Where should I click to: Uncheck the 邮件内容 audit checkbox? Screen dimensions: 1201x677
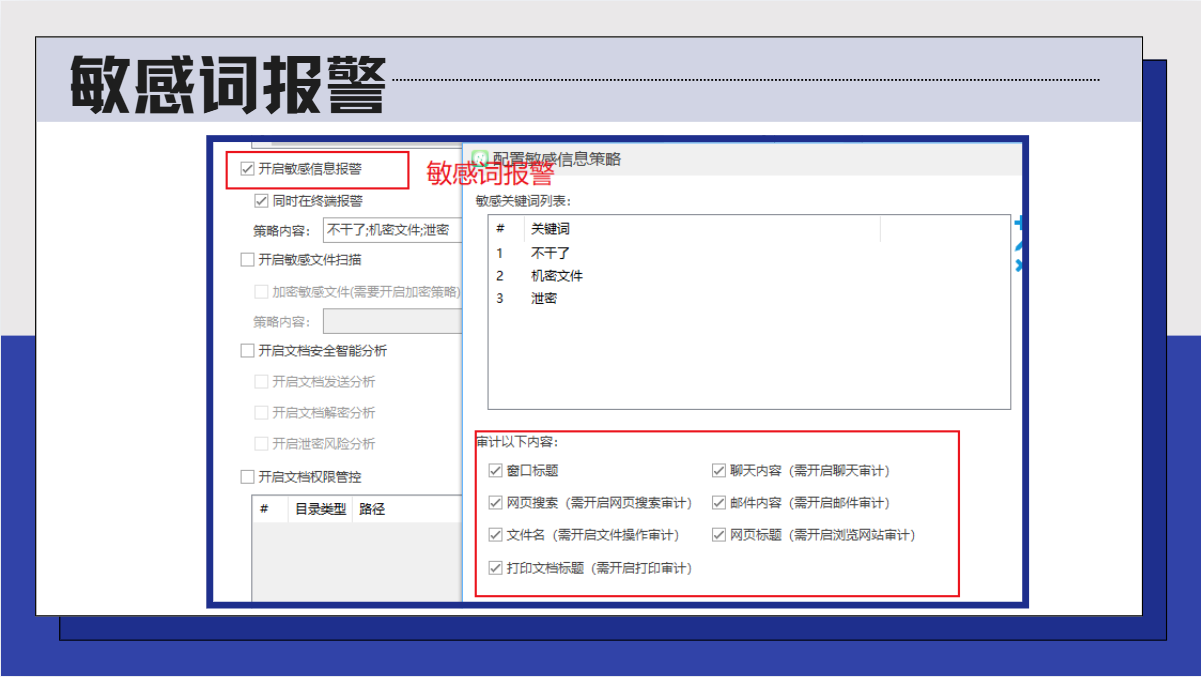(x=718, y=503)
